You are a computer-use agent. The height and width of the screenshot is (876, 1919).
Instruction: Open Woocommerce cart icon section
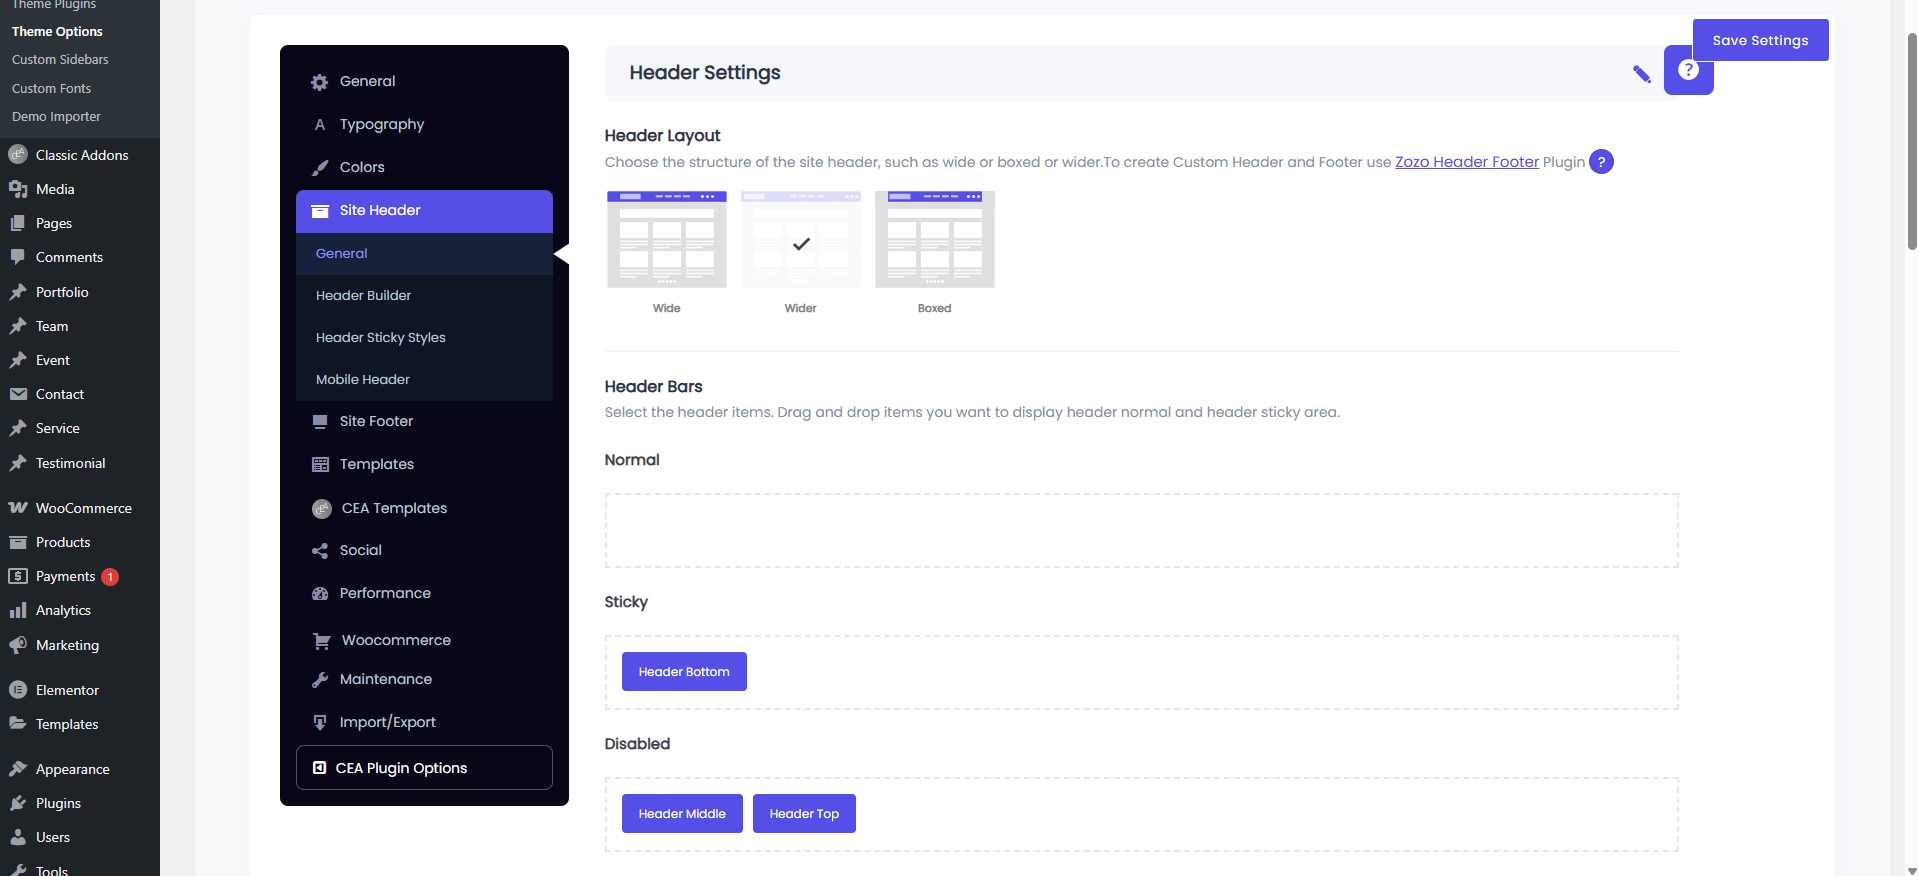click(x=395, y=641)
